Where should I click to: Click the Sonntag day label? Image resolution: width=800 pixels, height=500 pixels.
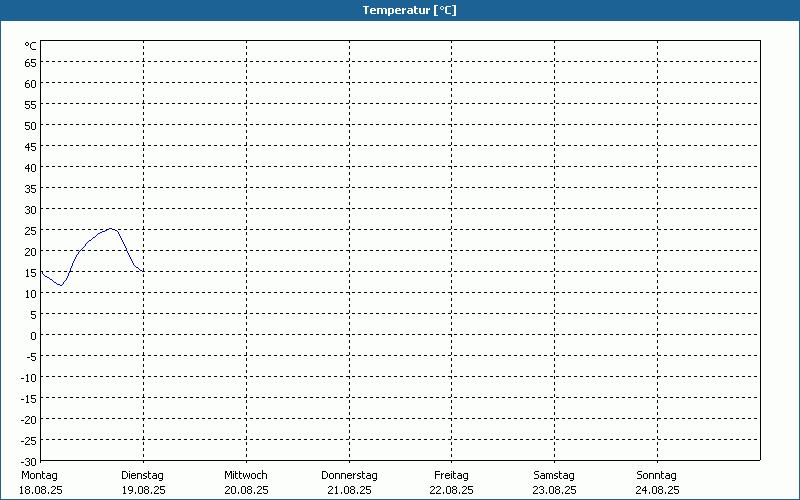click(657, 476)
